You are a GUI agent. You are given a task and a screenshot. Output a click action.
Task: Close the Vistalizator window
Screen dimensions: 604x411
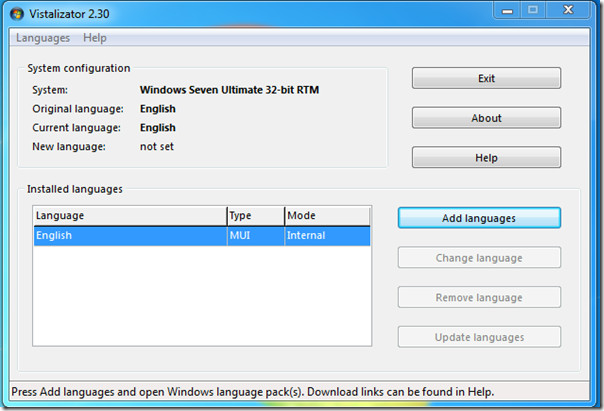pos(568,10)
